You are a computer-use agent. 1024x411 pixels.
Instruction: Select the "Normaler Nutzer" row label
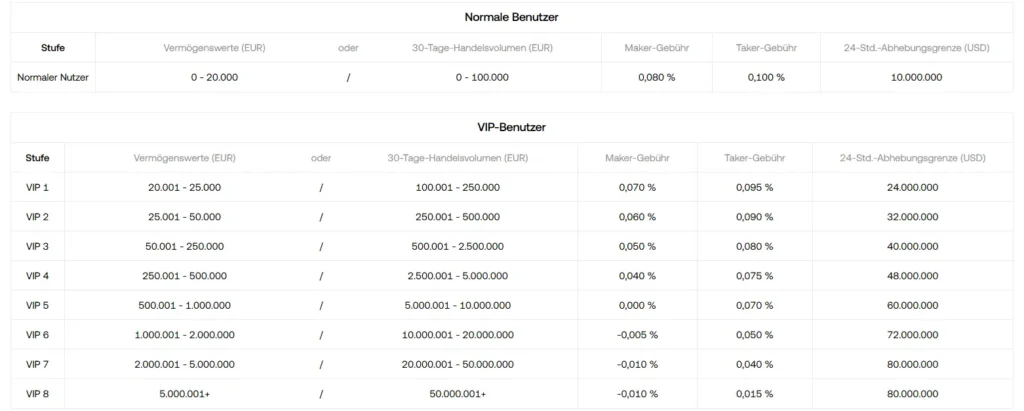pyautogui.click(x=54, y=77)
